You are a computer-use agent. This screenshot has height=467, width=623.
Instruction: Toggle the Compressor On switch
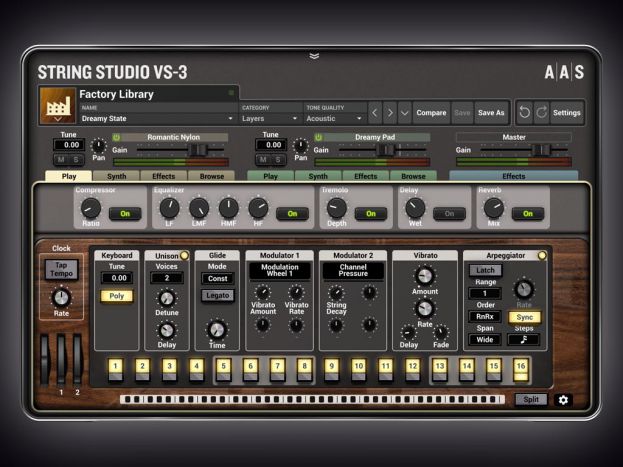point(125,214)
